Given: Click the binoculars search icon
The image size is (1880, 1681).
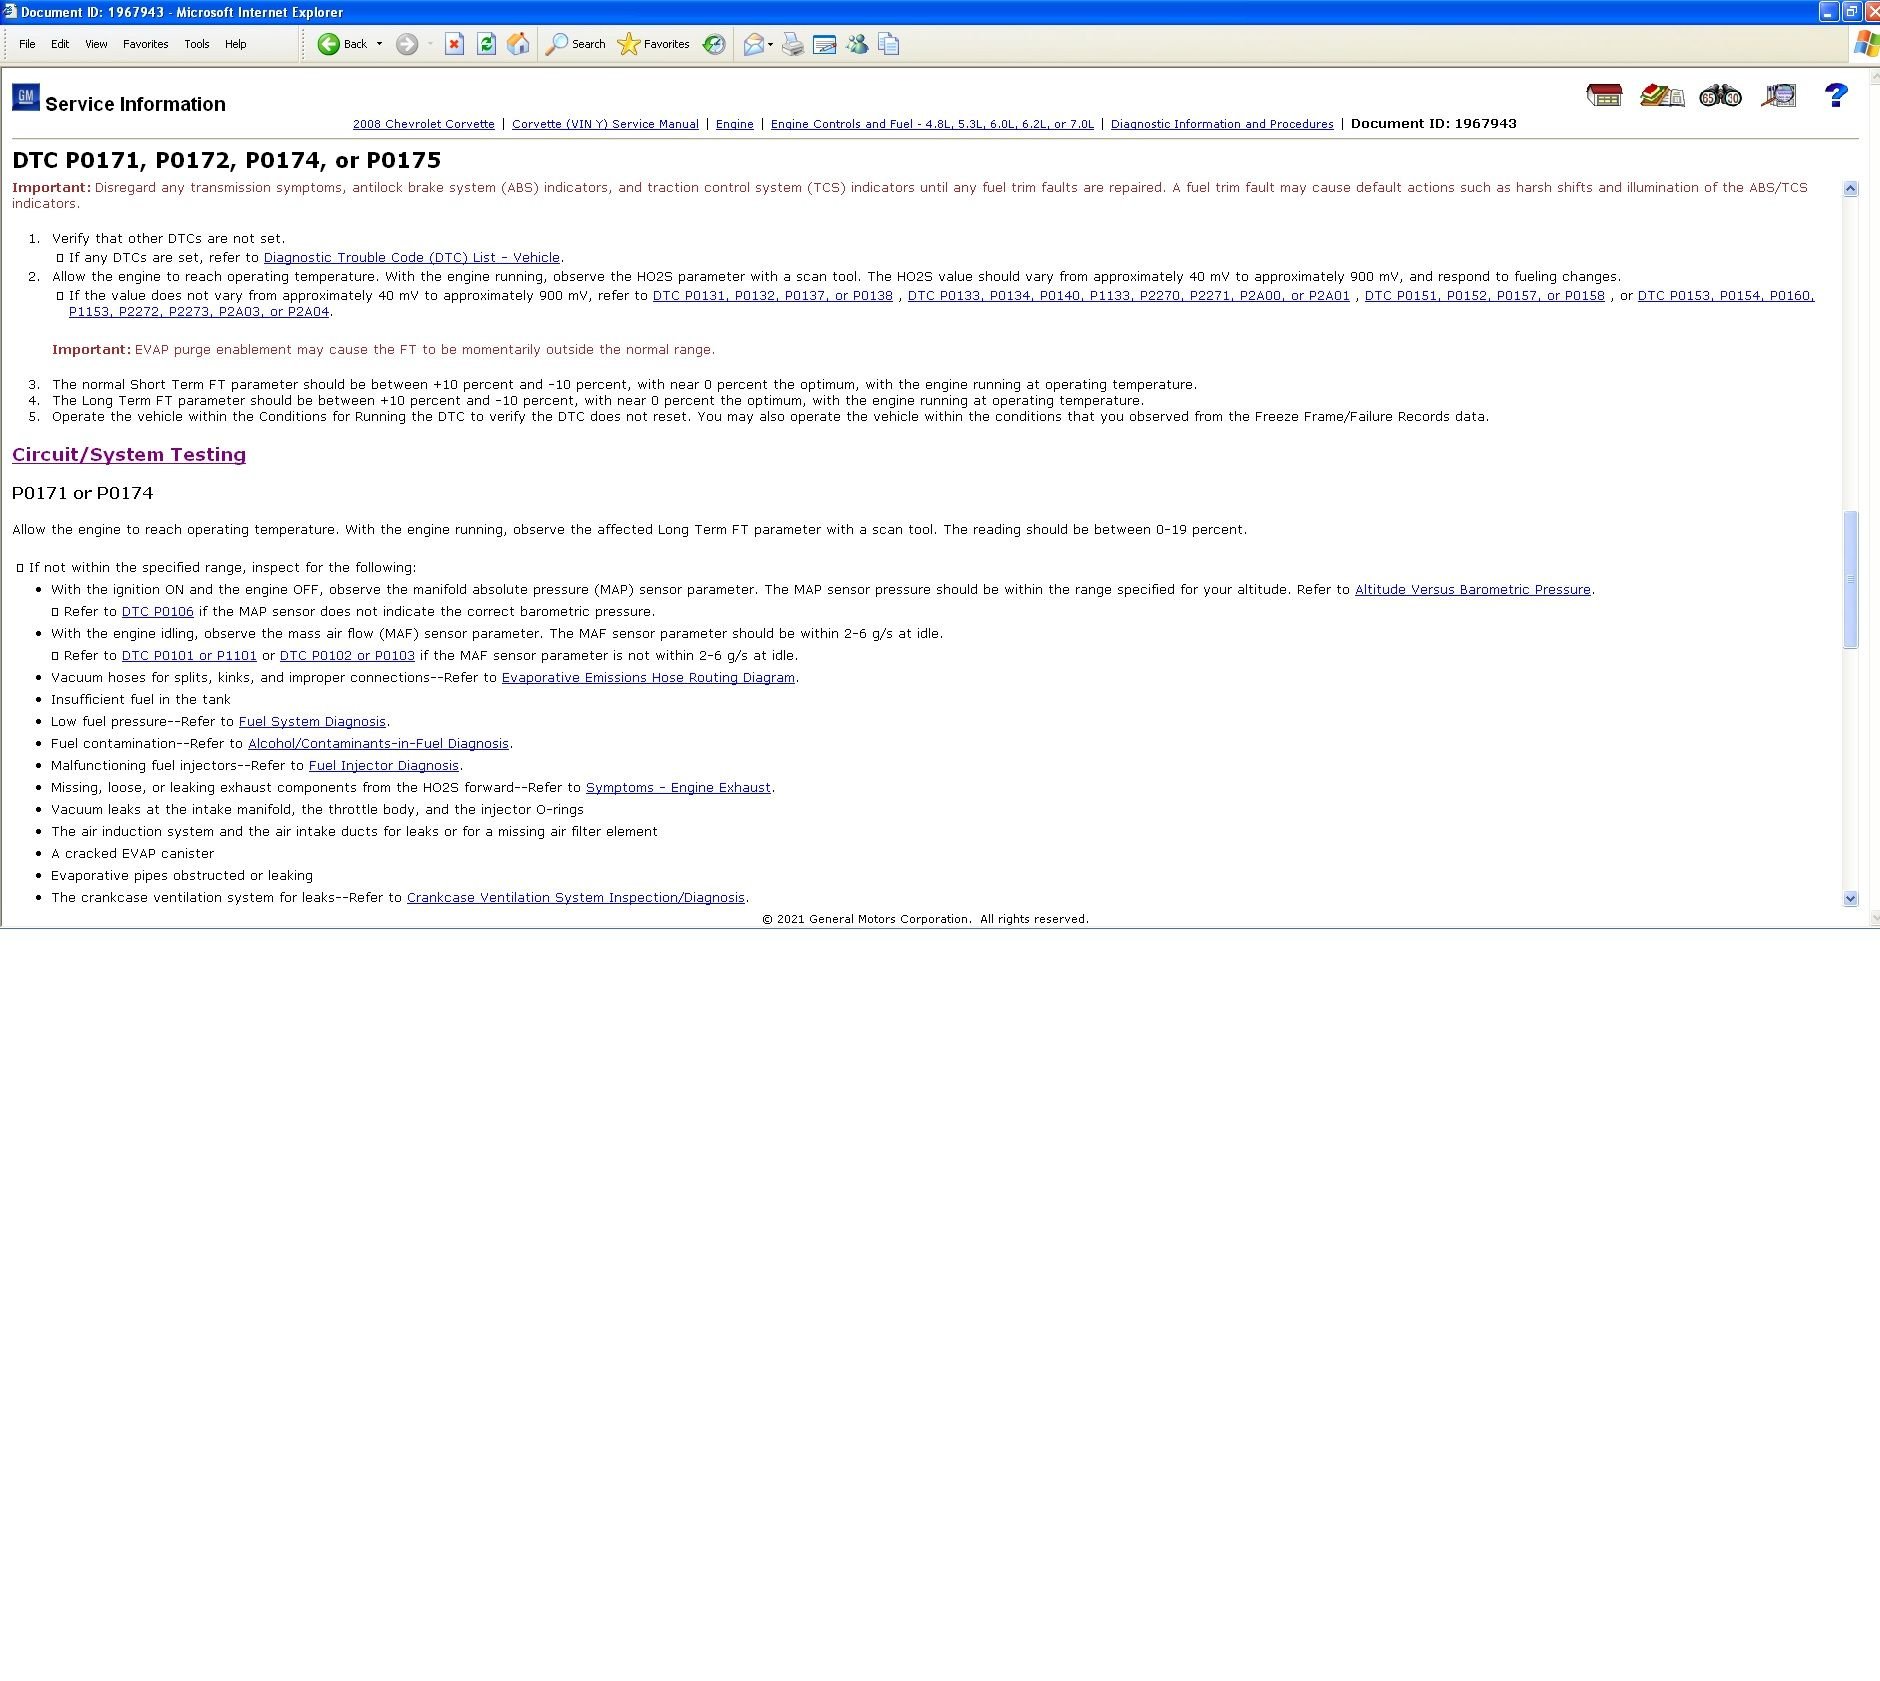Looking at the screenshot, I should 1720,96.
